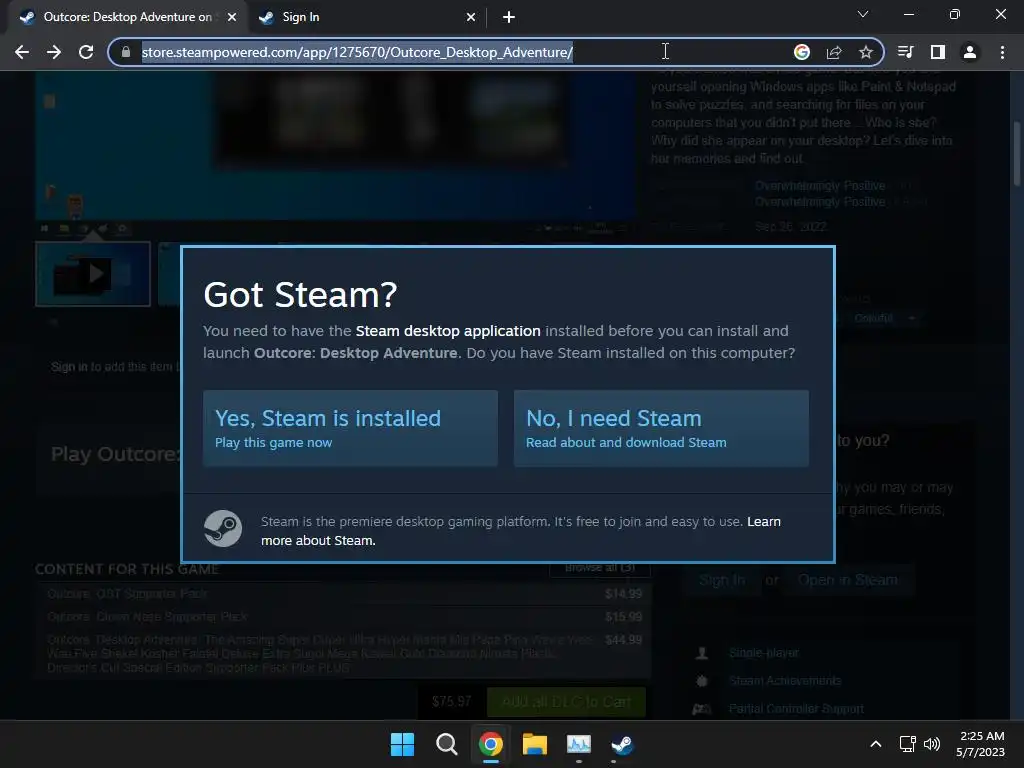This screenshot has width=1024, height=768.
Task: Open Windows Search from taskbar
Action: 447,744
